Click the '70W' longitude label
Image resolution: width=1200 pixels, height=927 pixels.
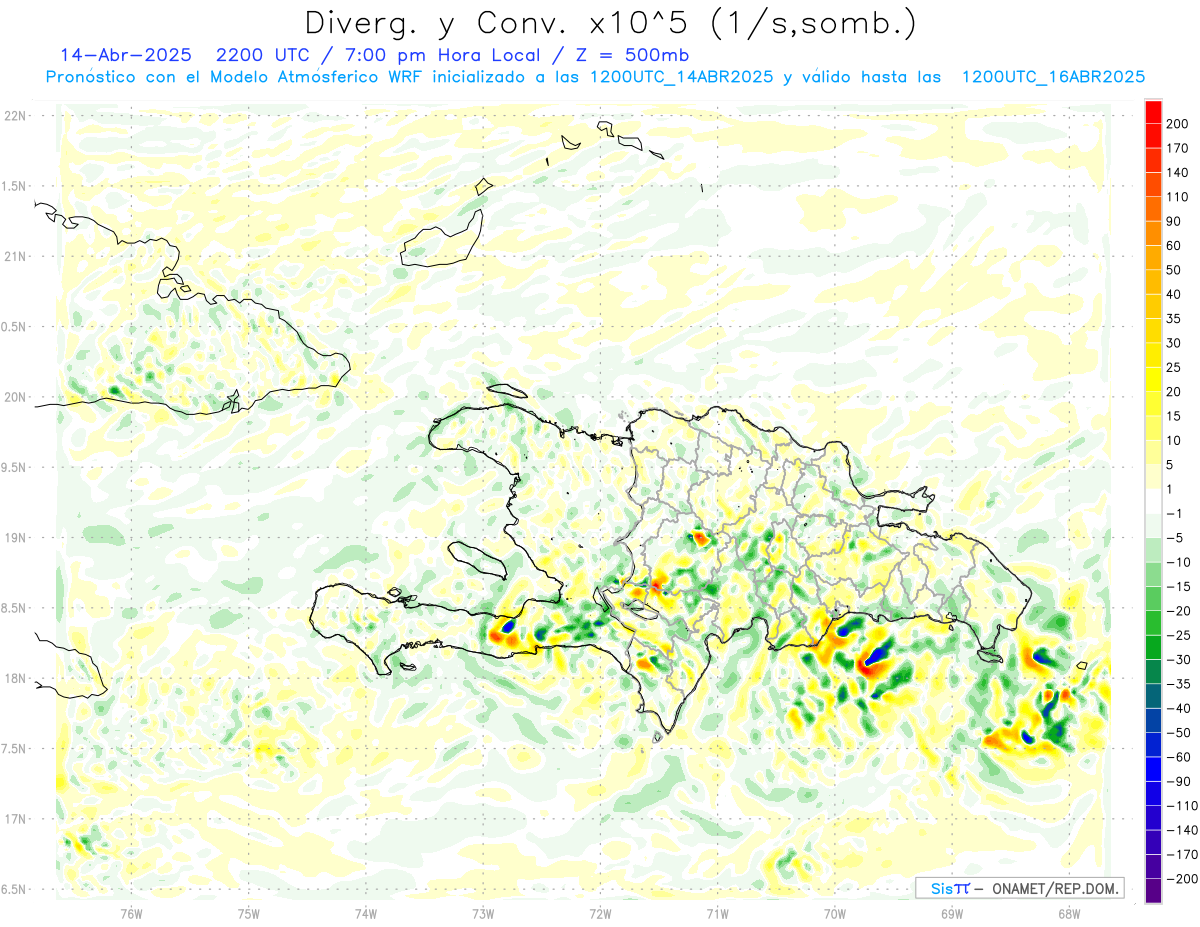(834, 913)
